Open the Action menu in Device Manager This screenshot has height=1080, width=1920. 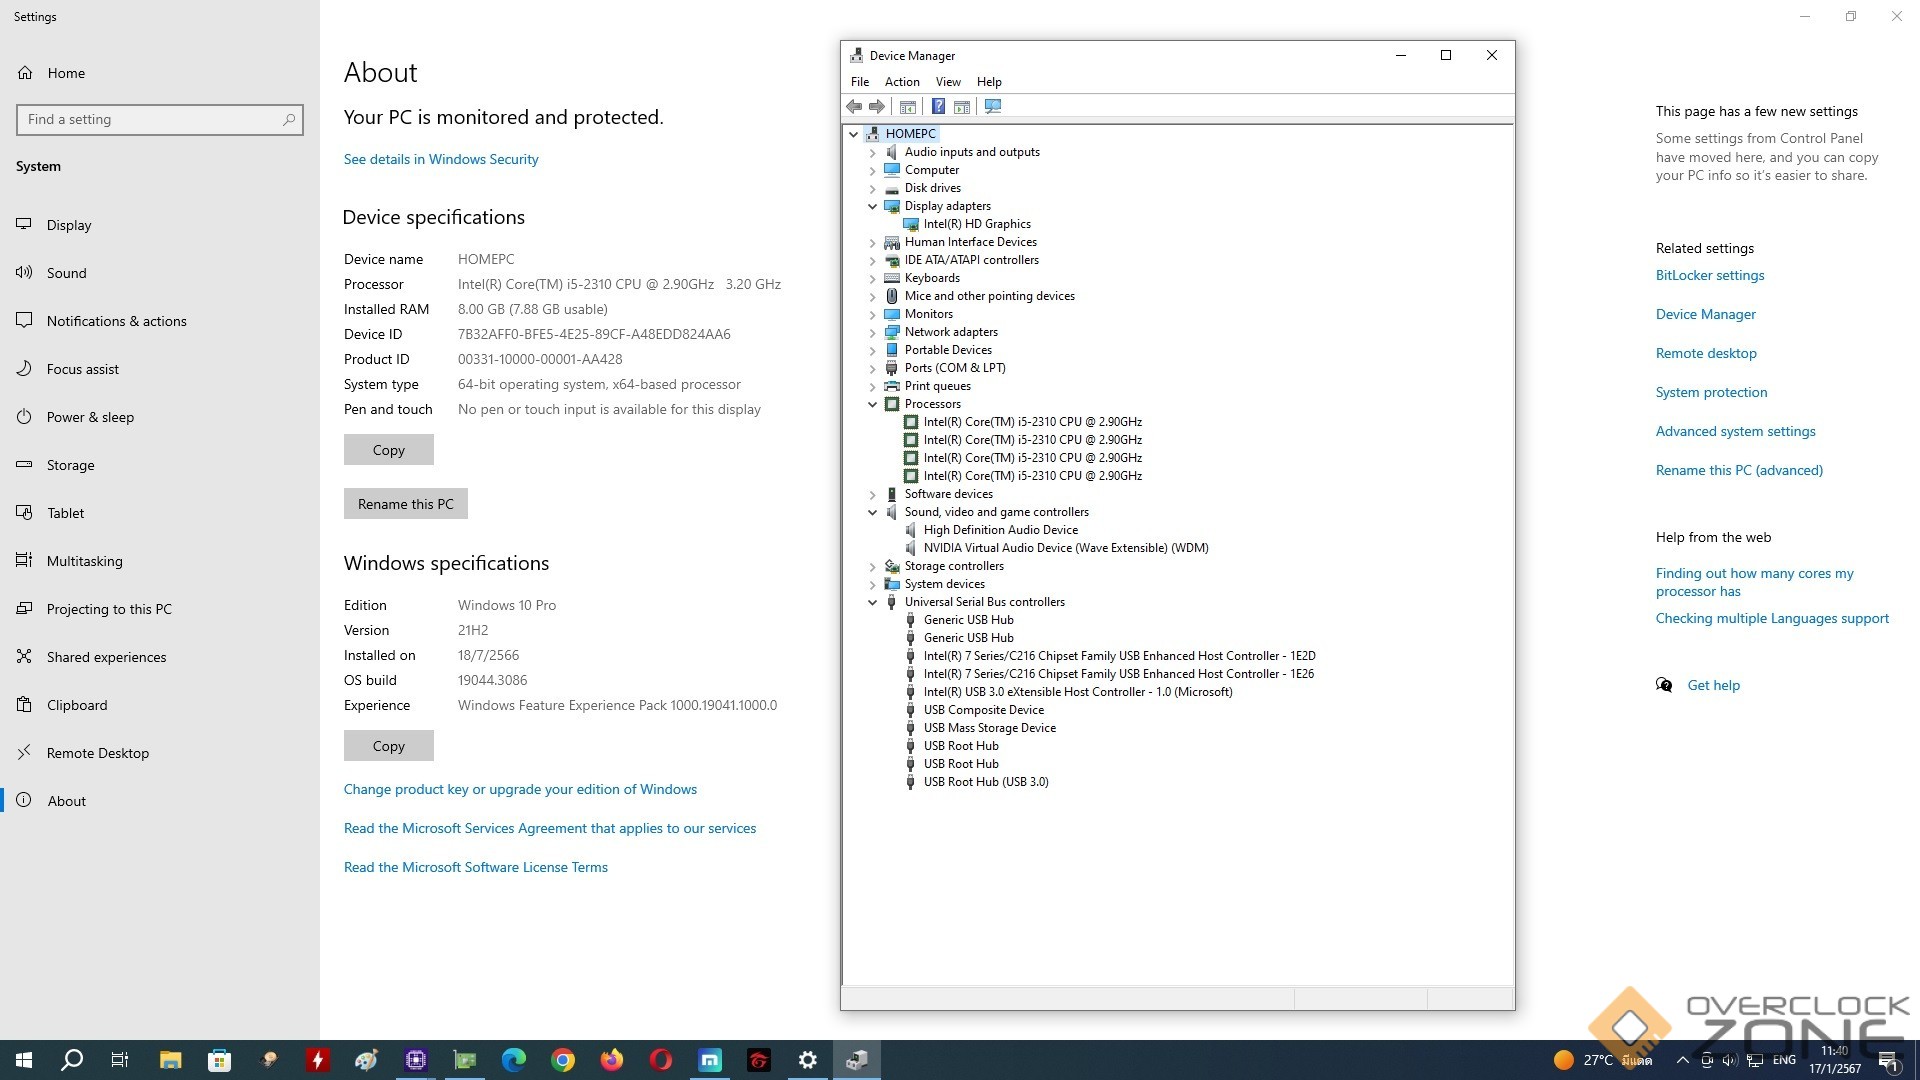coord(901,82)
